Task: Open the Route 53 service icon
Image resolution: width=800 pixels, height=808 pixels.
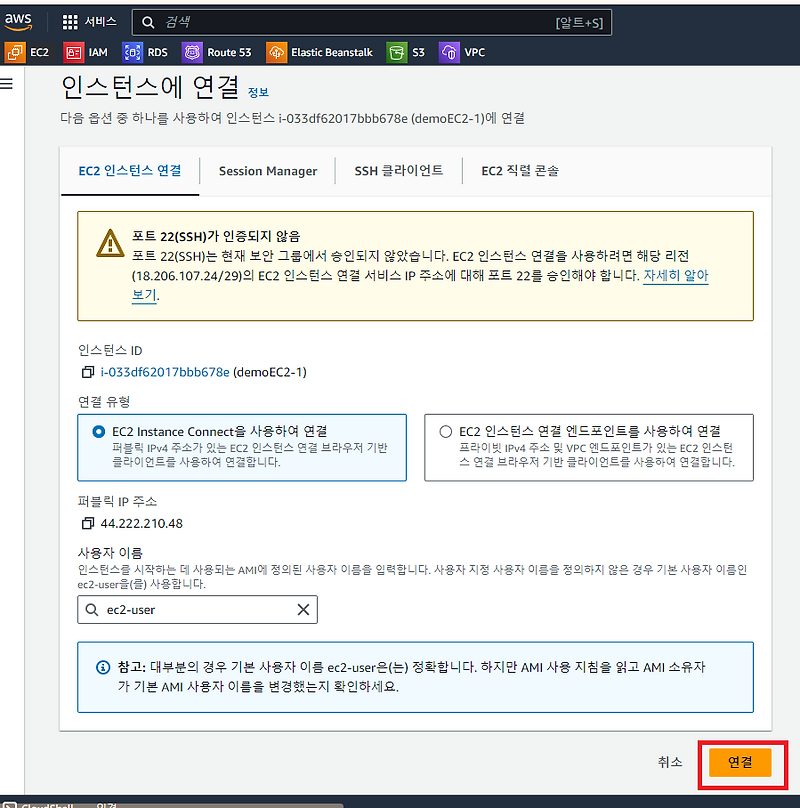Action: 192,51
